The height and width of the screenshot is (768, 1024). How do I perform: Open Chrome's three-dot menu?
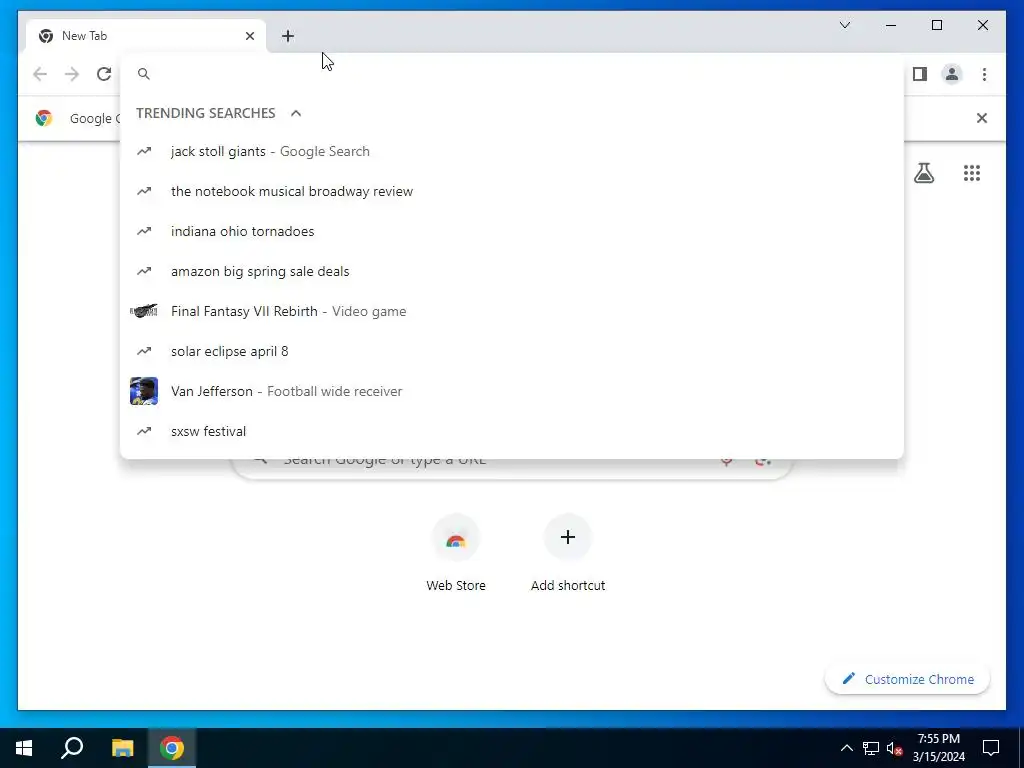coord(984,74)
